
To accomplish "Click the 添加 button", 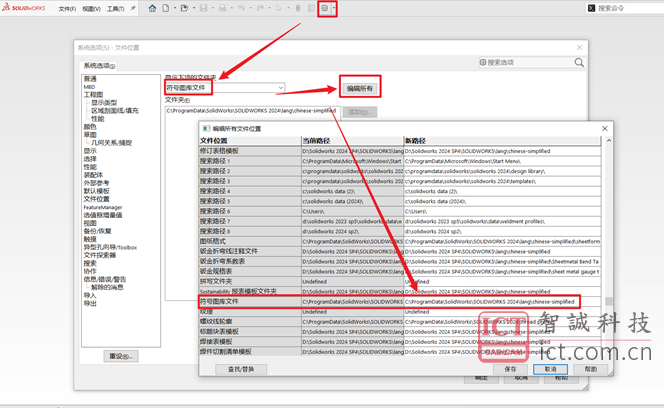I will point(360,112).
